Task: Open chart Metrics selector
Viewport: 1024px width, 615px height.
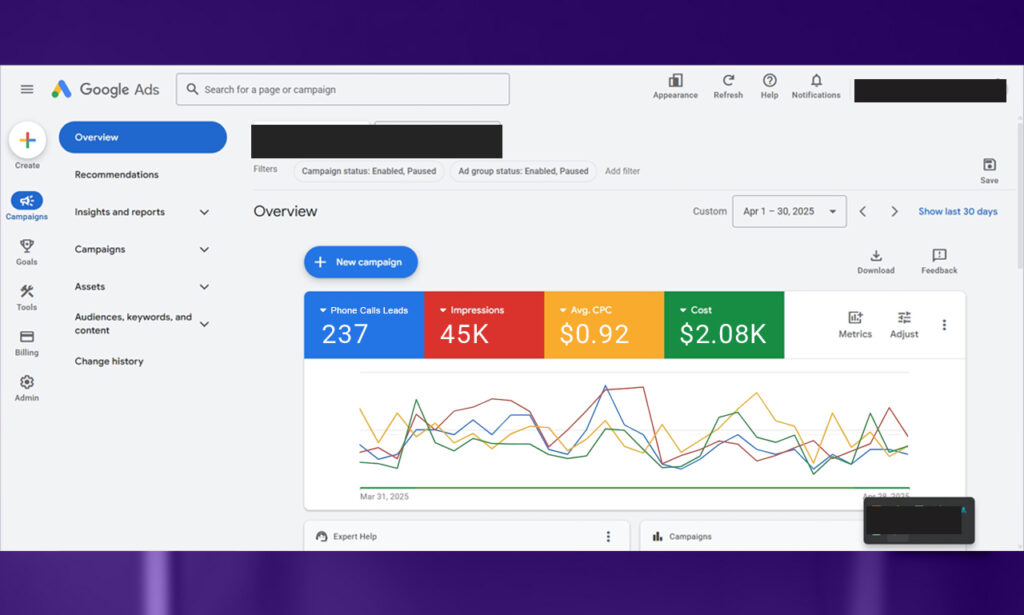Action: (x=855, y=324)
